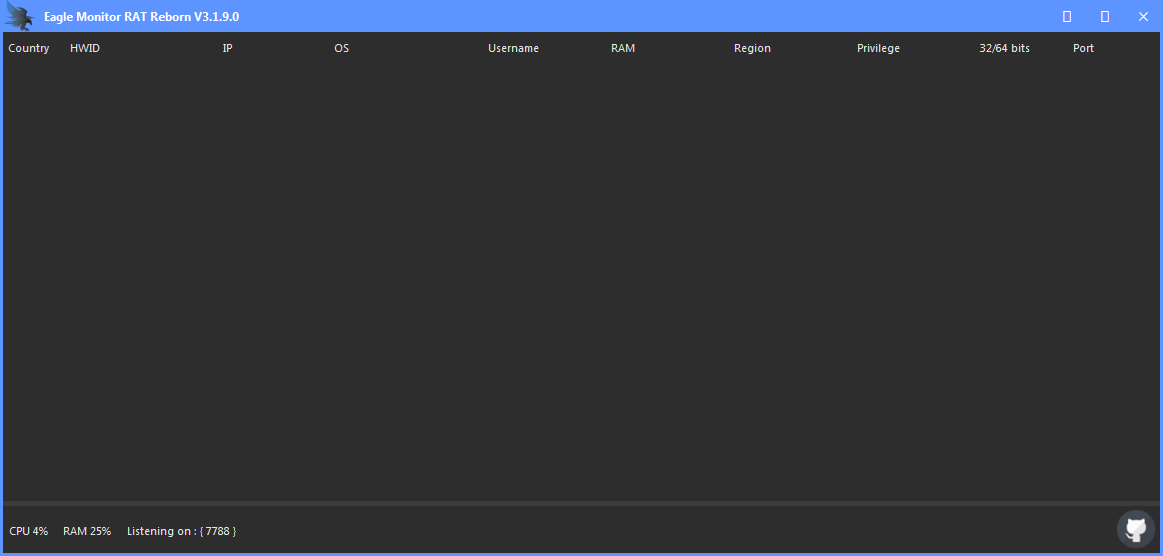This screenshot has width=1163, height=556.
Task: Click the Port column header
Action: [1083, 48]
